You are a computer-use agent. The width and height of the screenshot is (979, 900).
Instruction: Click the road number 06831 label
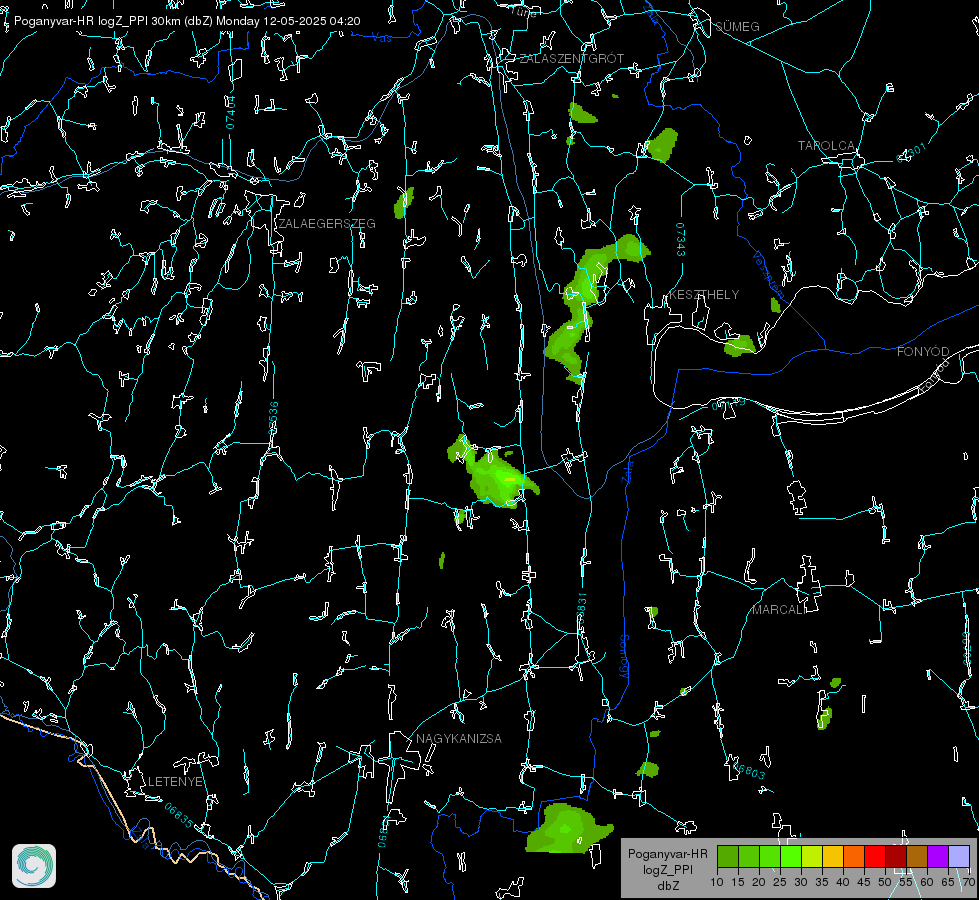coord(581,608)
